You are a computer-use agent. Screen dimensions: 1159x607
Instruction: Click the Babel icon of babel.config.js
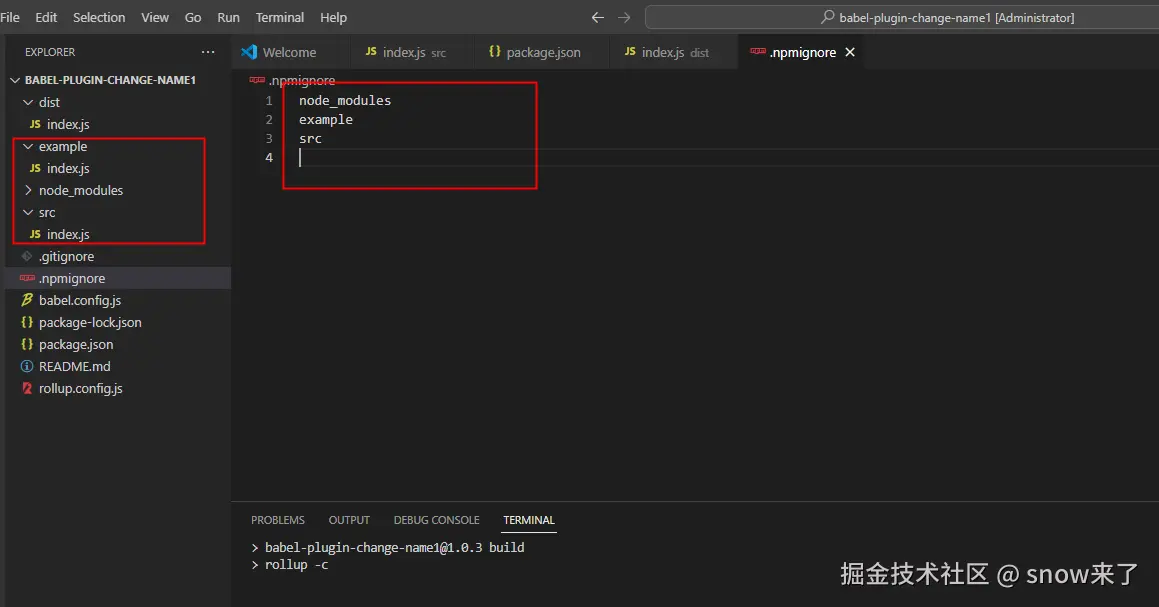pyautogui.click(x=27, y=299)
